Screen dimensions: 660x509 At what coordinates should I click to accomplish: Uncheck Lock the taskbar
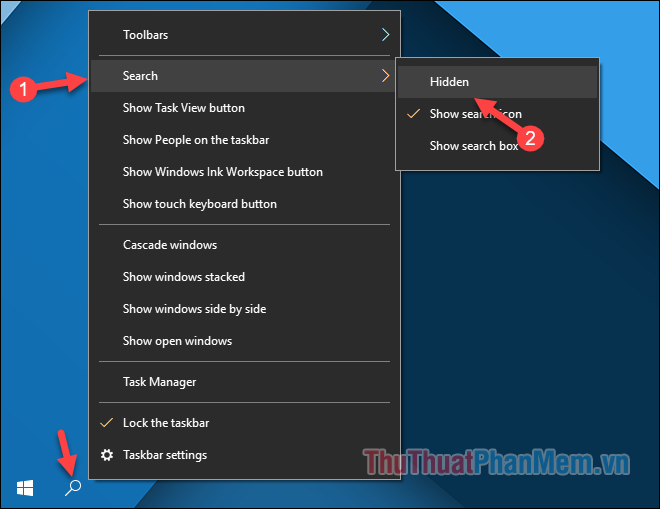tap(245, 423)
